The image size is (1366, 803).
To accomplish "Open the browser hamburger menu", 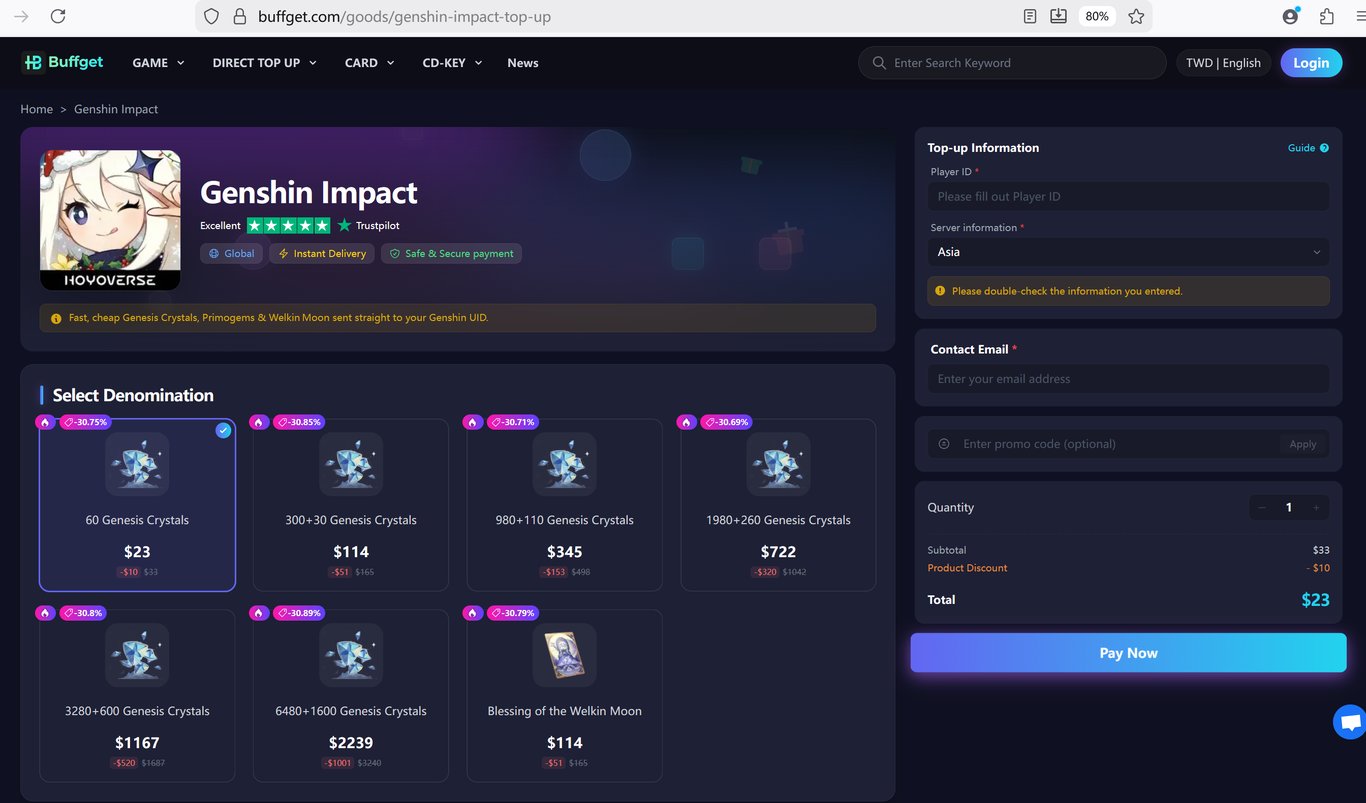I will pos(1360,16).
